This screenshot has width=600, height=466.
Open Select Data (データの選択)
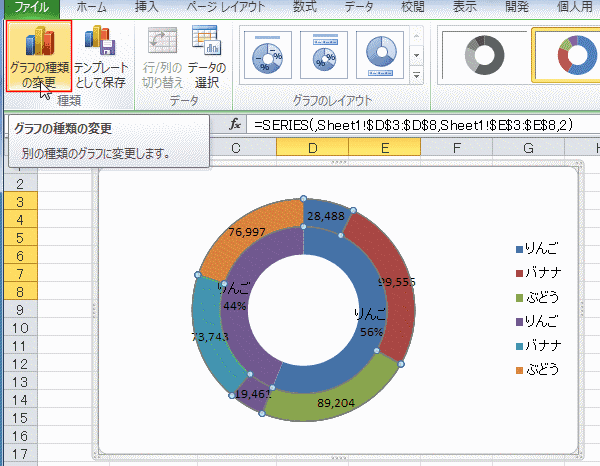click(207, 56)
